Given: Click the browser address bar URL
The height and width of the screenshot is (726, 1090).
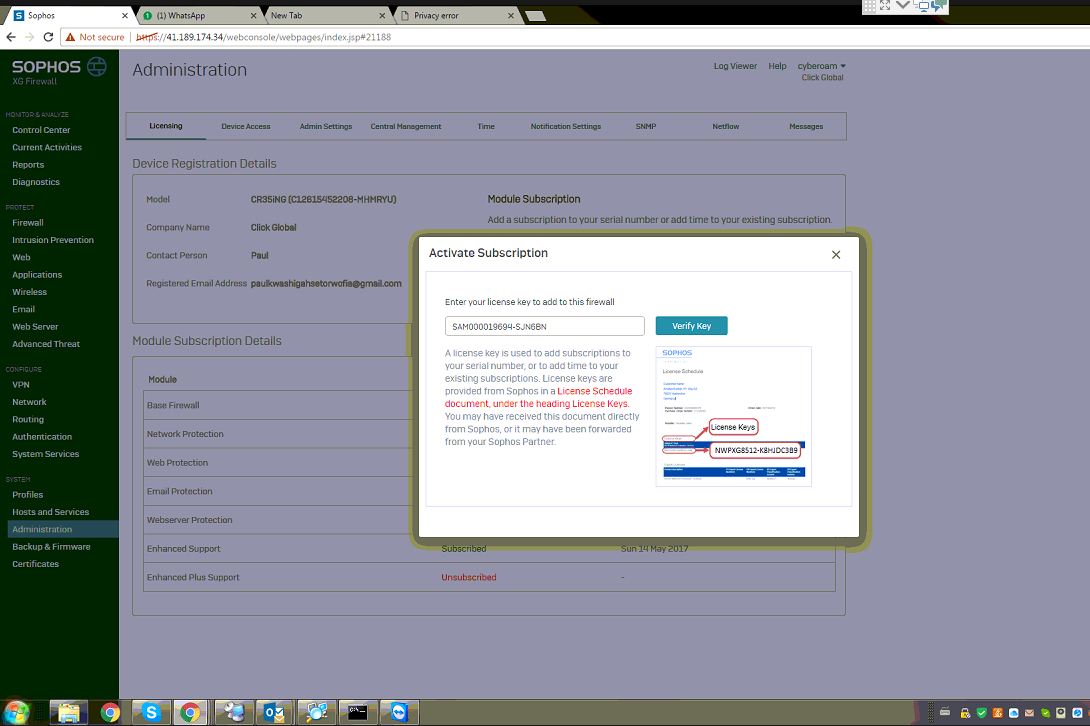Looking at the screenshot, I should click(264, 37).
